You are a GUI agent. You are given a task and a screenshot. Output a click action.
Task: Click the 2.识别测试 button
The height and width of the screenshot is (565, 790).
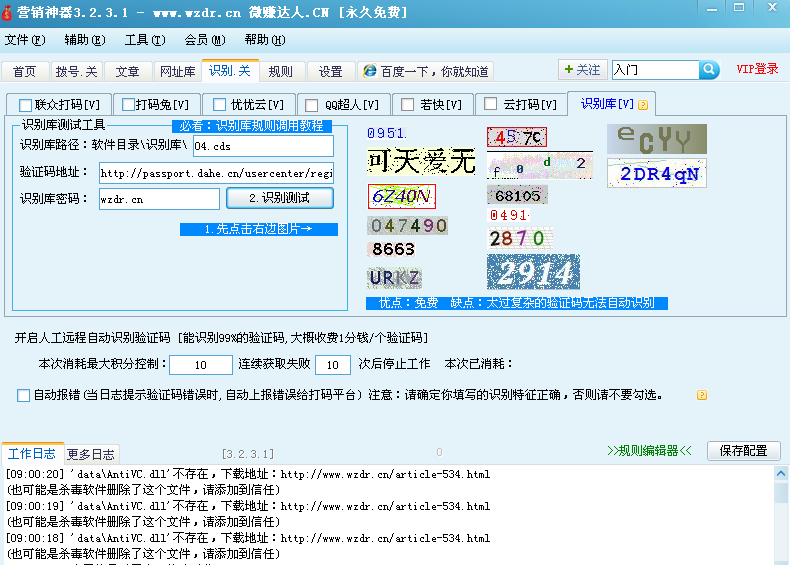point(280,198)
